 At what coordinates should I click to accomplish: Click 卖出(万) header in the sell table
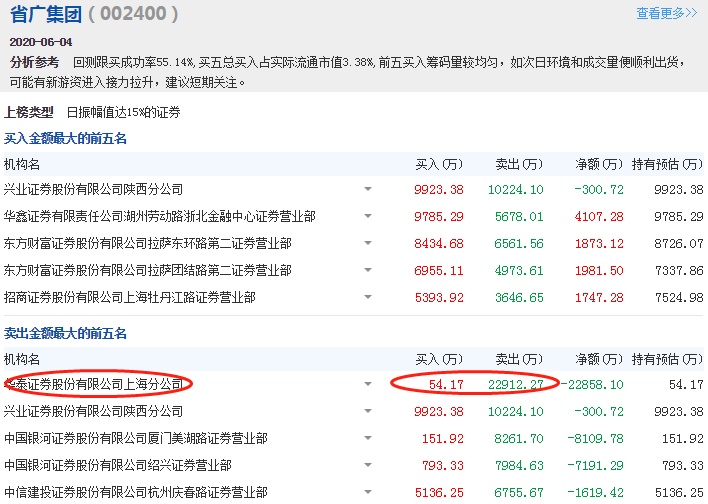click(x=518, y=359)
